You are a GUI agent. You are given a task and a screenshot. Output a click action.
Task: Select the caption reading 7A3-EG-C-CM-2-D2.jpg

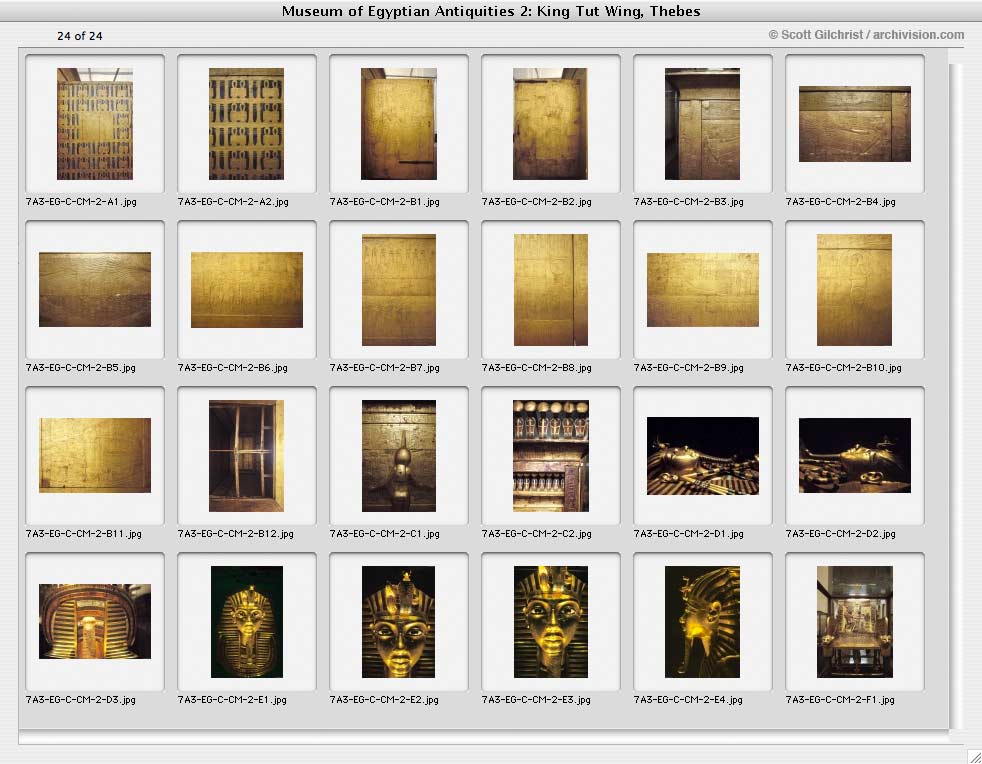(841, 534)
